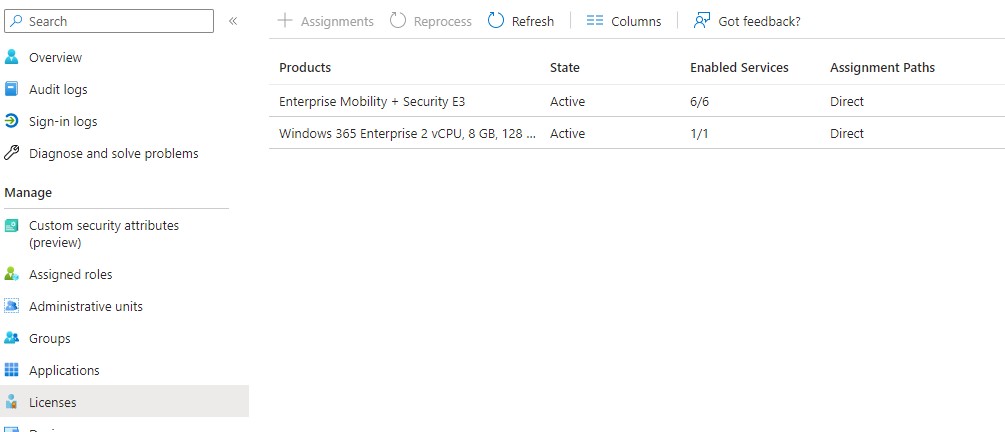This screenshot has width=1005, height=432.
Task: Click the Assigned roles icon
Action: 12,274
